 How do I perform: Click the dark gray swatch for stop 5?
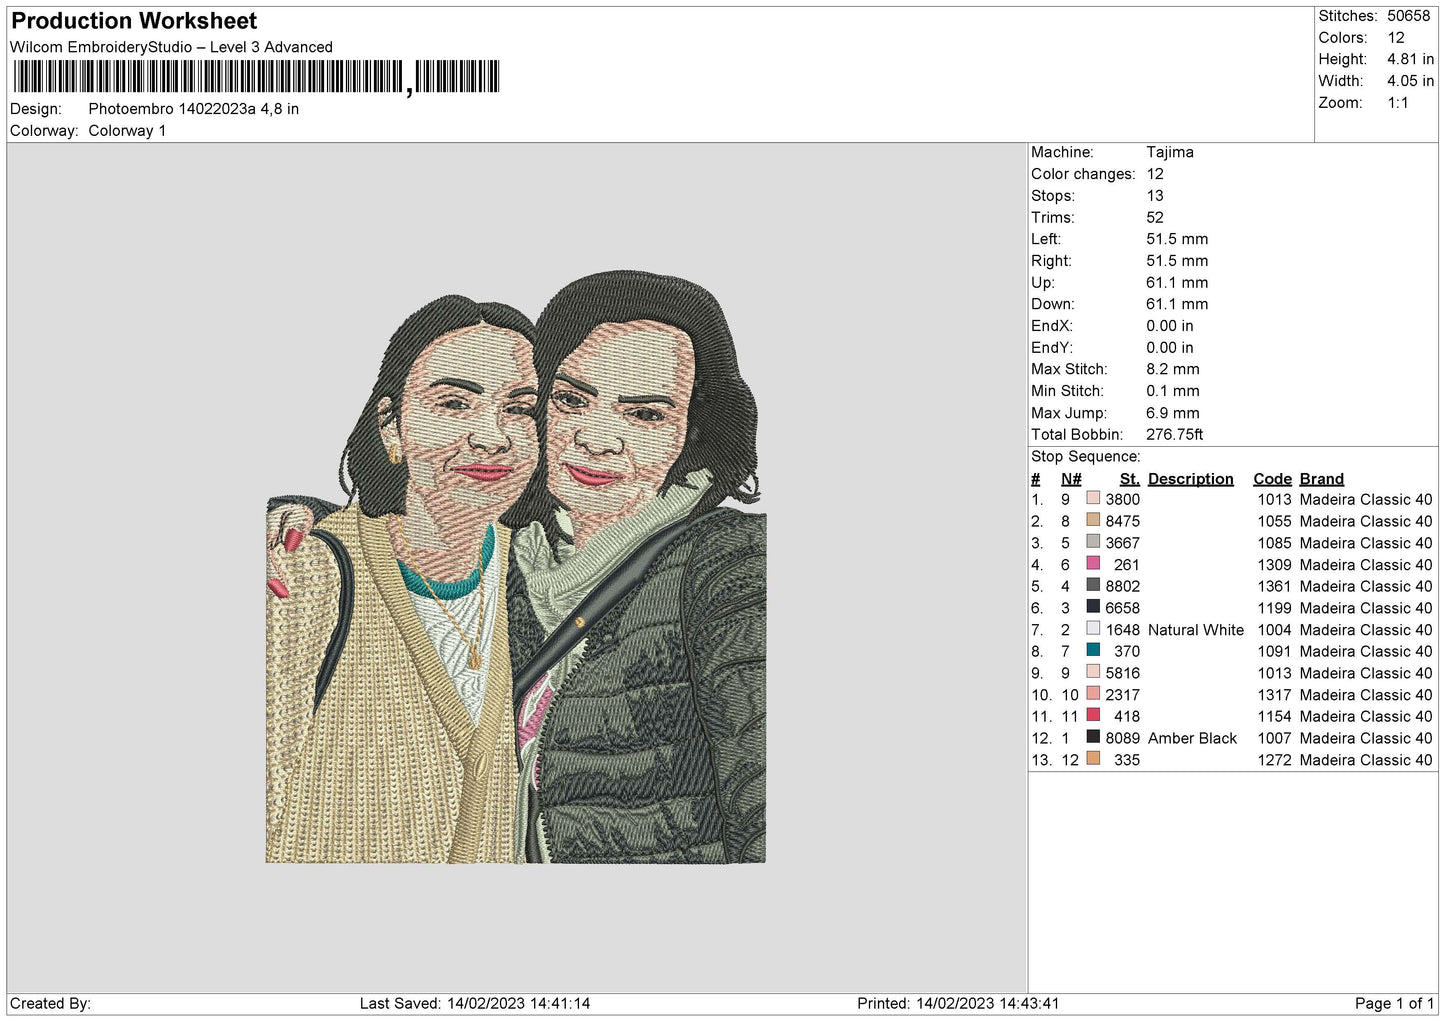1093,585
